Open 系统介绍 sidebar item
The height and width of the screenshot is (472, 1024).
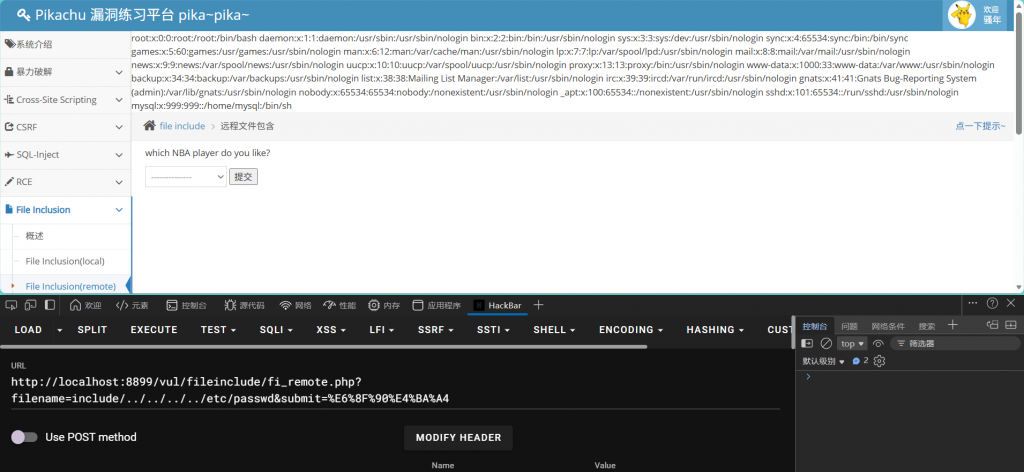point(65,44)
